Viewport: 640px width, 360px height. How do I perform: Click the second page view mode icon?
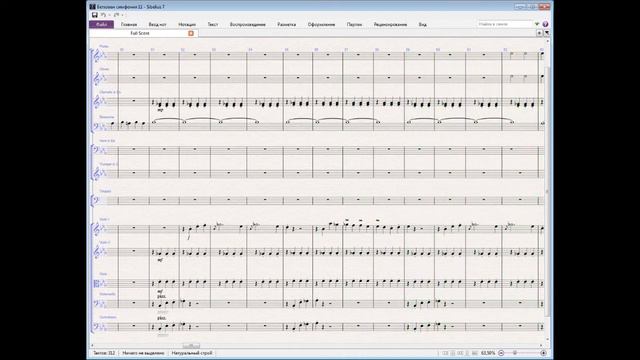[x=453, y=353]
